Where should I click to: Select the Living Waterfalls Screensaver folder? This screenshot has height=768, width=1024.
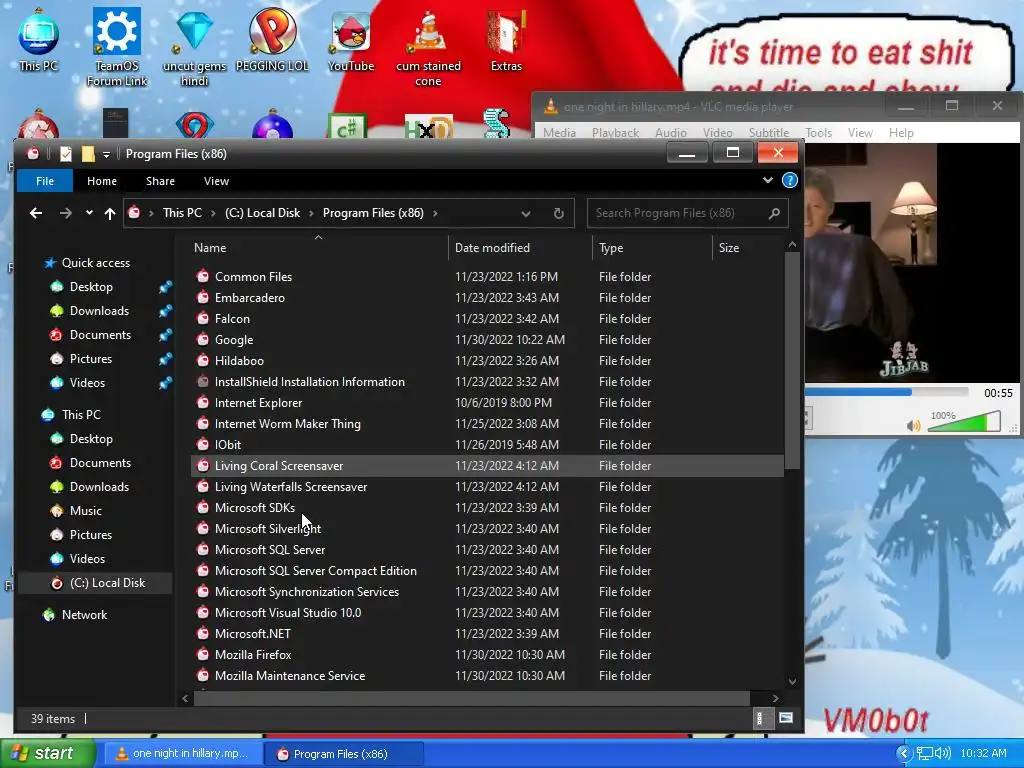487,487
